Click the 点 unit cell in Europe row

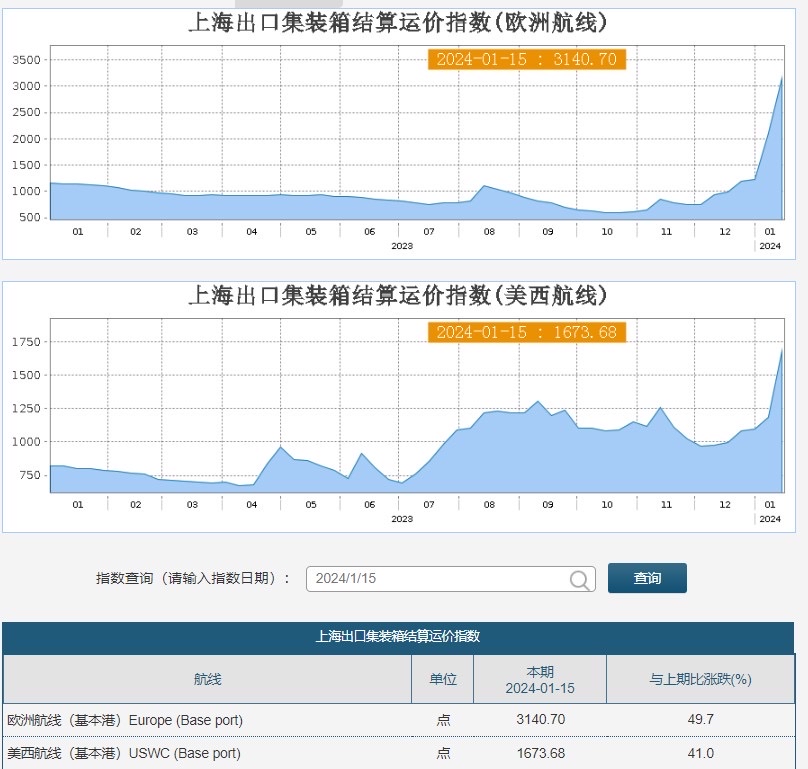443,720
